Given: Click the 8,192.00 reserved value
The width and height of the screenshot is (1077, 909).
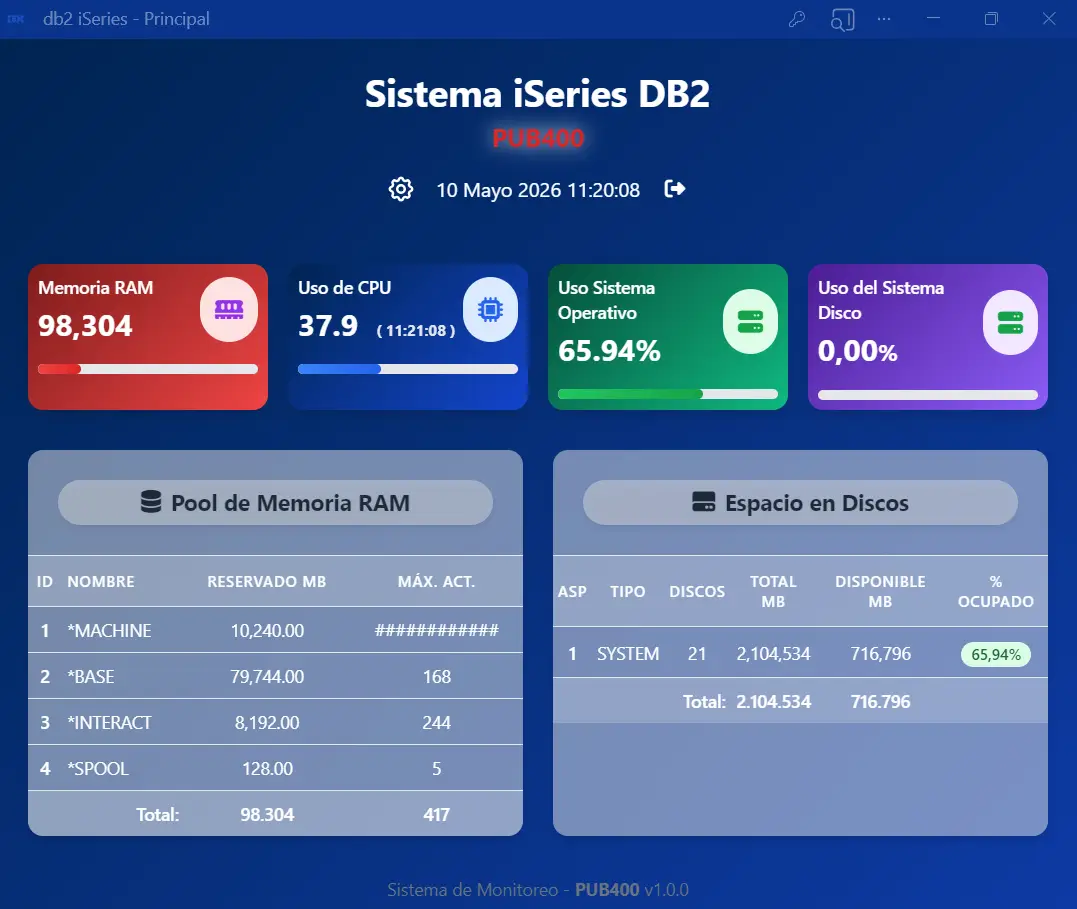Looking at the screenshot, I should click(x=267, y=722).
